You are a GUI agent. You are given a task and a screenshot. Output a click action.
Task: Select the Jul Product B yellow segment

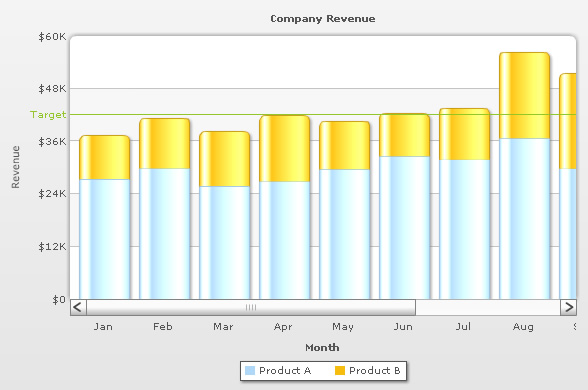coord(465,134)
